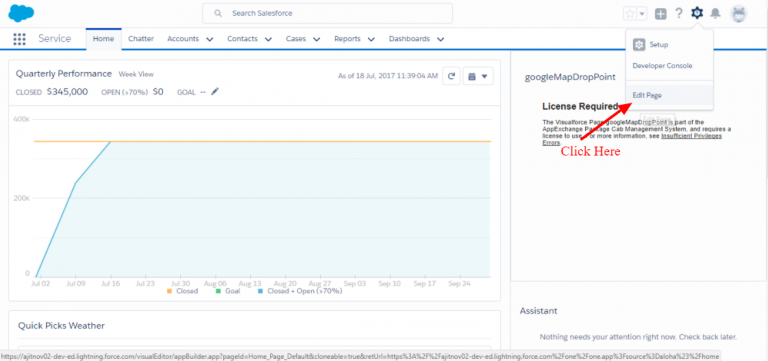Click the Global Actions plus icon
Screen dimensions: 768x361
pos(661,14)
